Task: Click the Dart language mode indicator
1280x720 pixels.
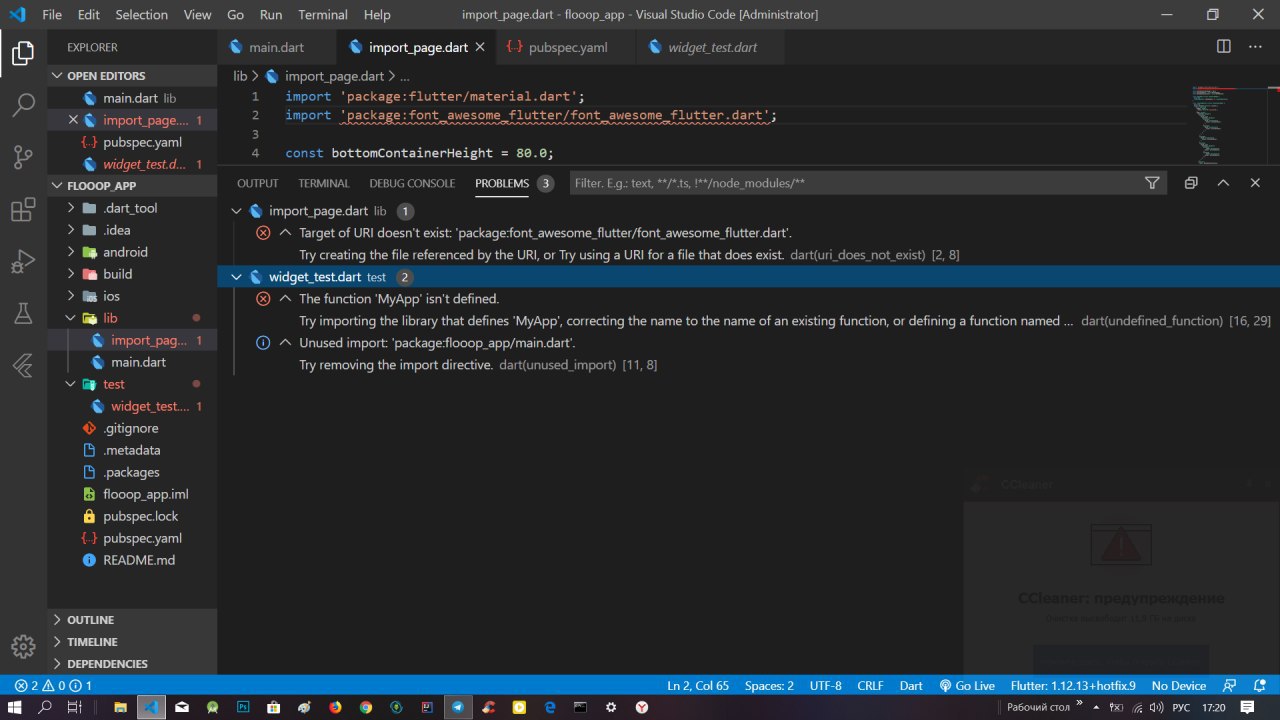Action: [x=911, y=686]
